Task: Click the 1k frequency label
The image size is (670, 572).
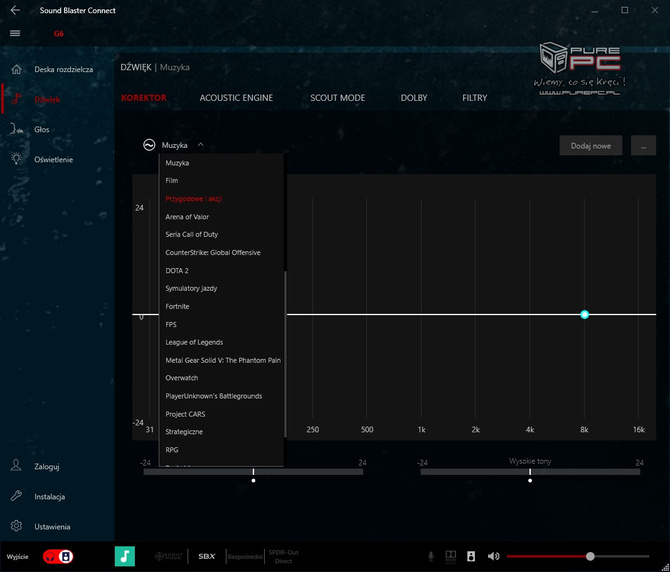Action: click(x=421, y=430)
